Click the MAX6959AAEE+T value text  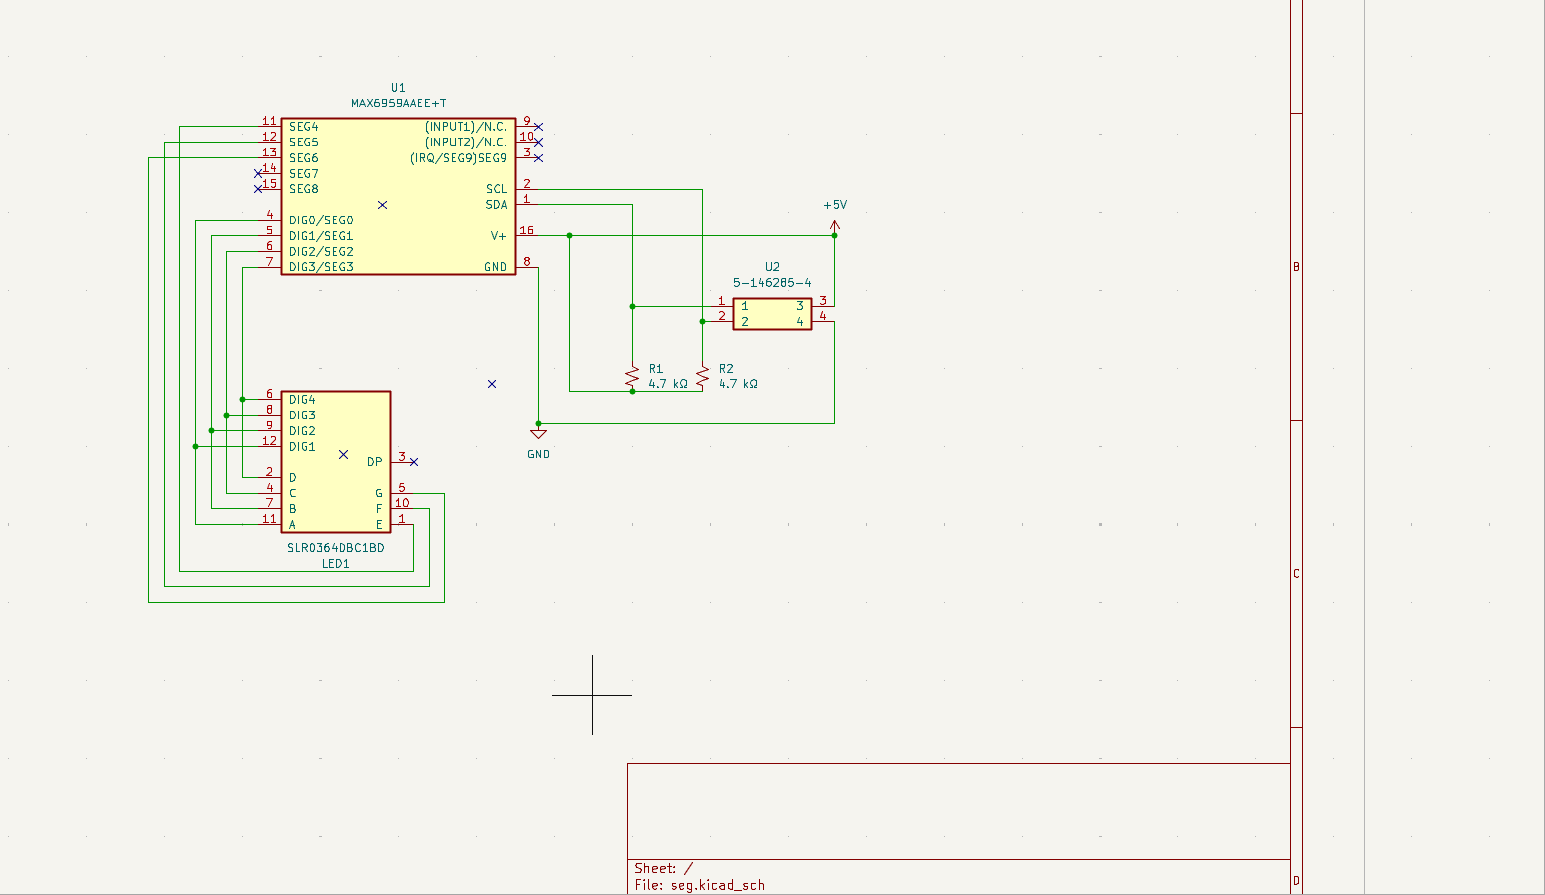[398, 103]
